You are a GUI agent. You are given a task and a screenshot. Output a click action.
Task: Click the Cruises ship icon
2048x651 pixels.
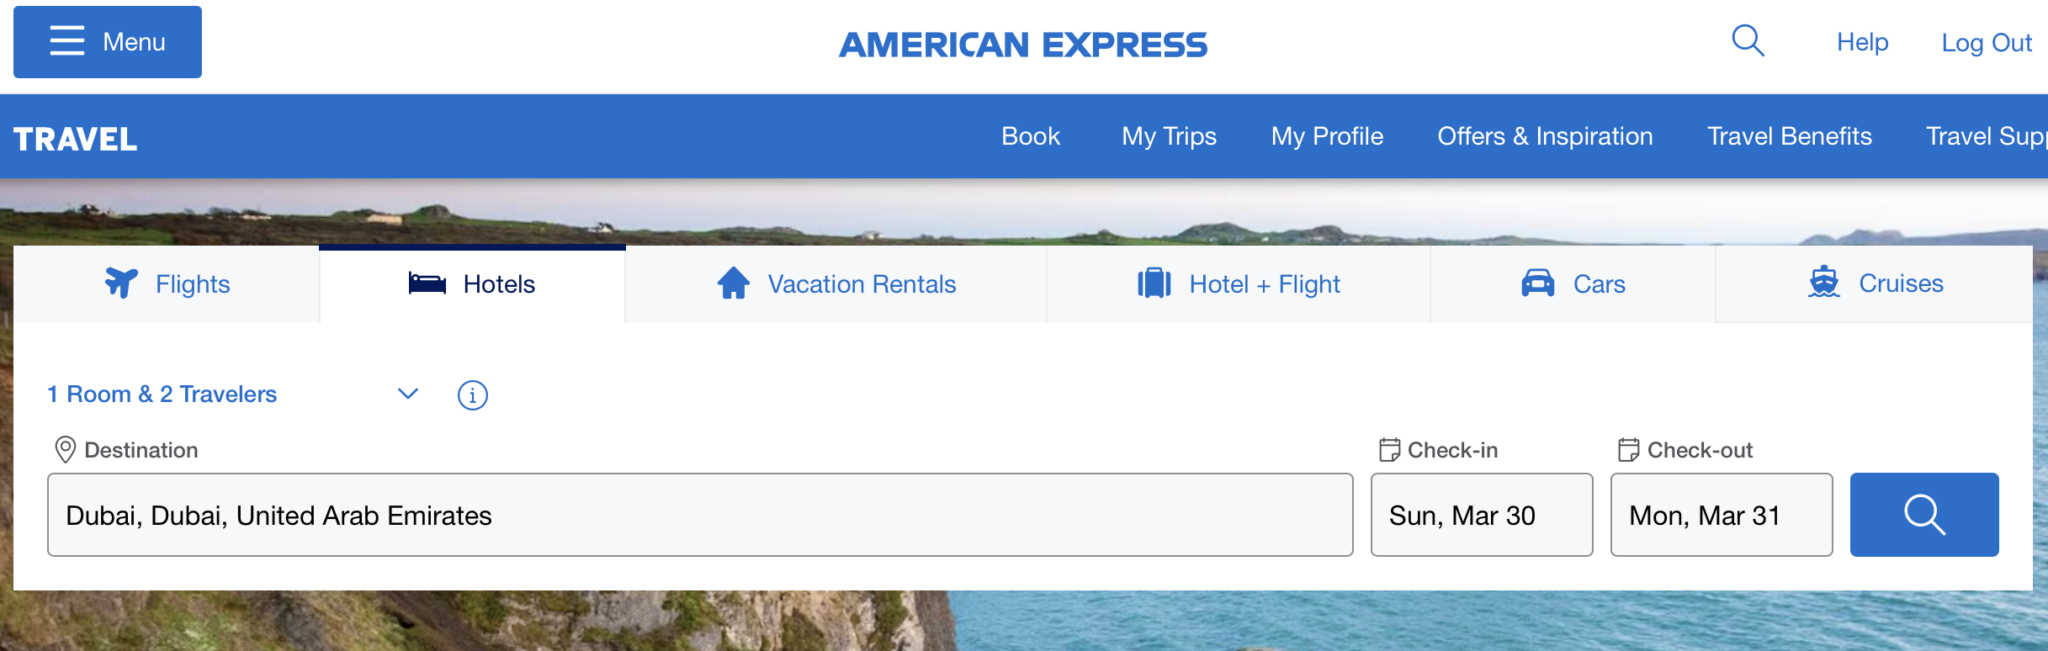[x=1822, y=283]
